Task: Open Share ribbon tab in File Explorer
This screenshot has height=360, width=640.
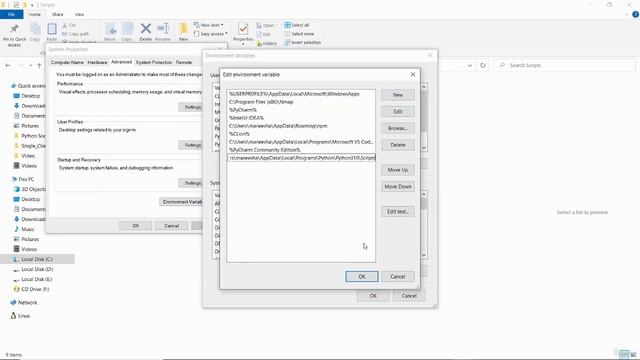Action: (58, 14)
